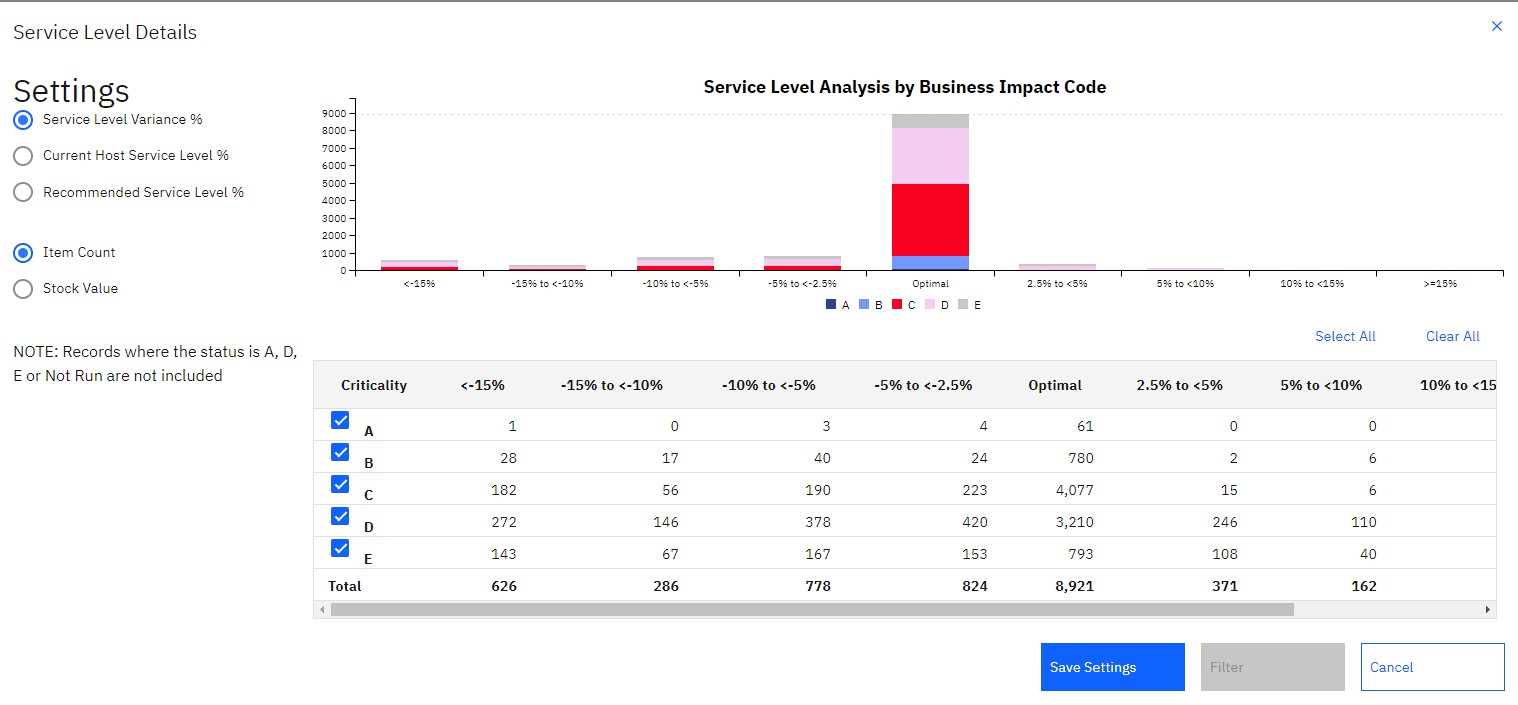Click the -5% to <-2.5% column header
Image resolution: width=1518 pixels, height=705 pixels.
[922, 385]
